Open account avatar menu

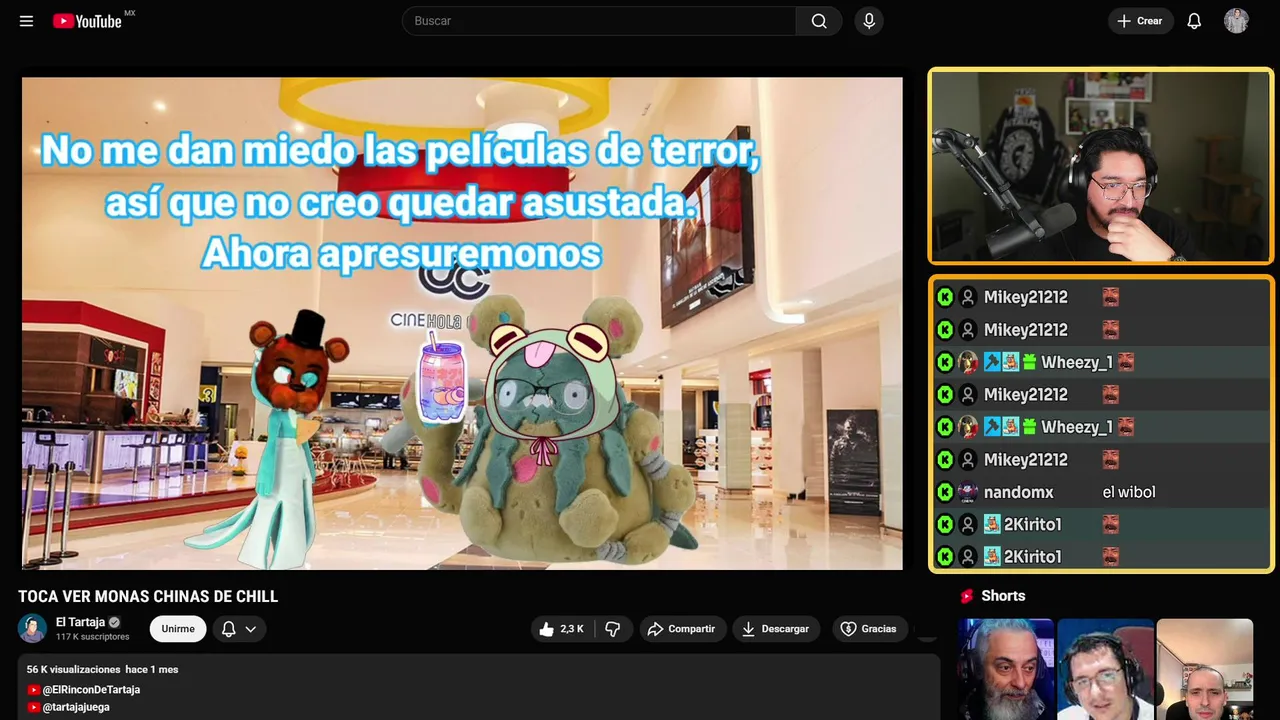point(1236,21)
